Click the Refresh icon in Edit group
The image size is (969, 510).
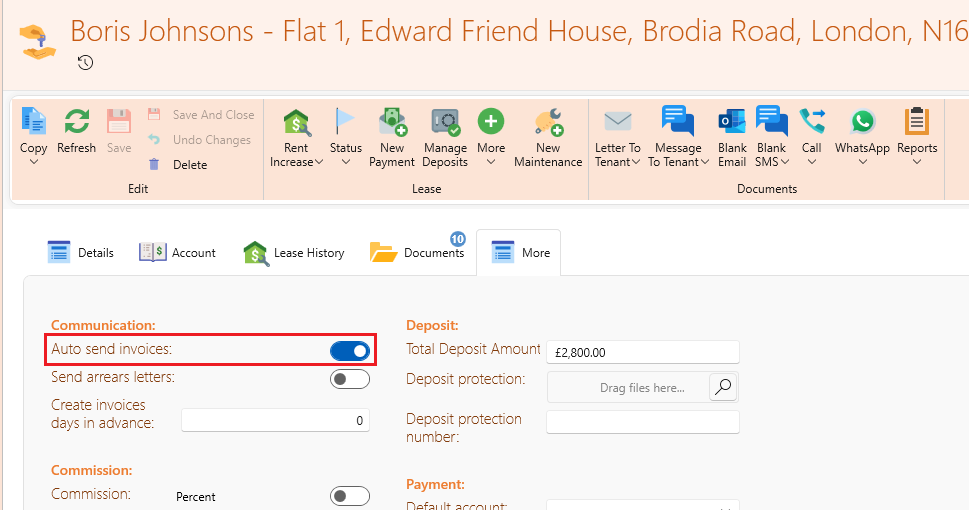pyautogui.click(x=77, y=122)
